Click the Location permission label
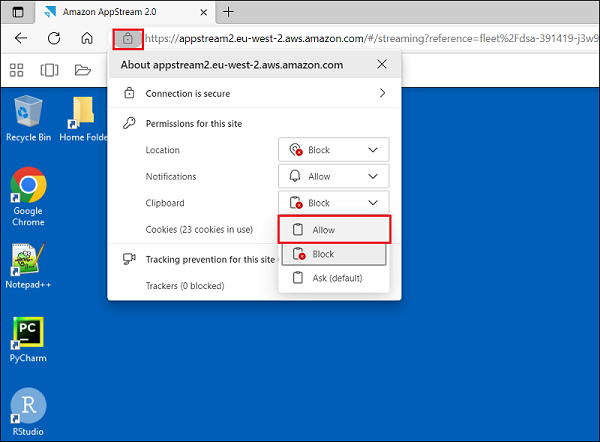600x442 pixels. (x=162, y=150)
